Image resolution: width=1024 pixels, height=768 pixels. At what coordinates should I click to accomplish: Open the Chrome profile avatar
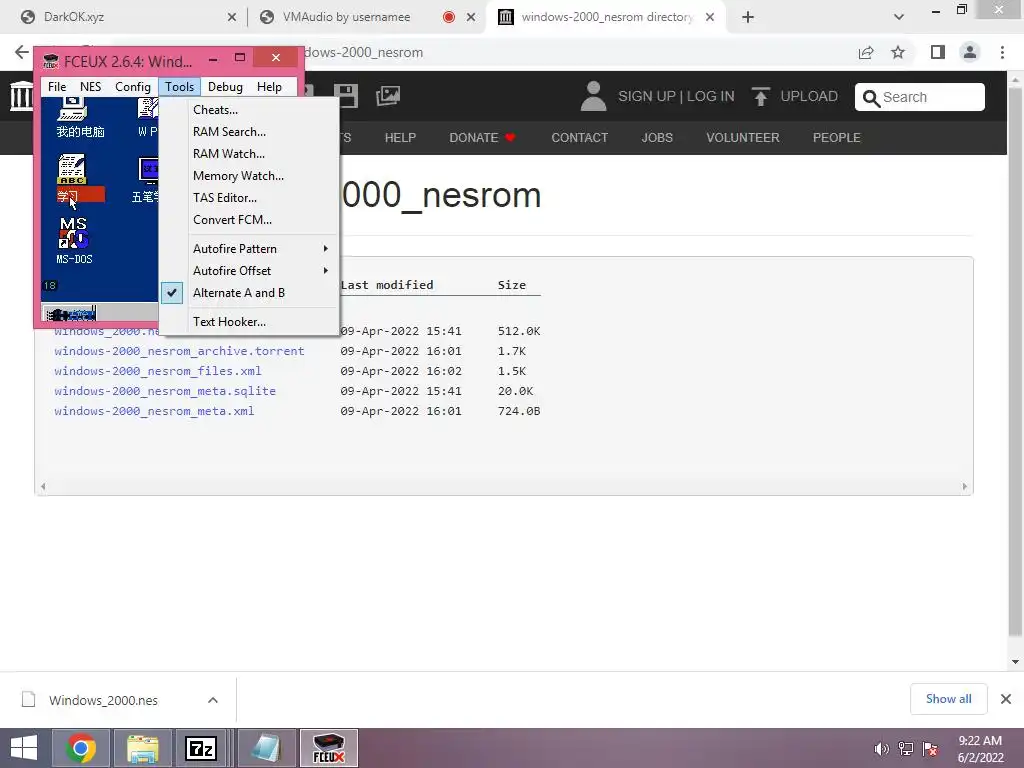coord(970,52)
